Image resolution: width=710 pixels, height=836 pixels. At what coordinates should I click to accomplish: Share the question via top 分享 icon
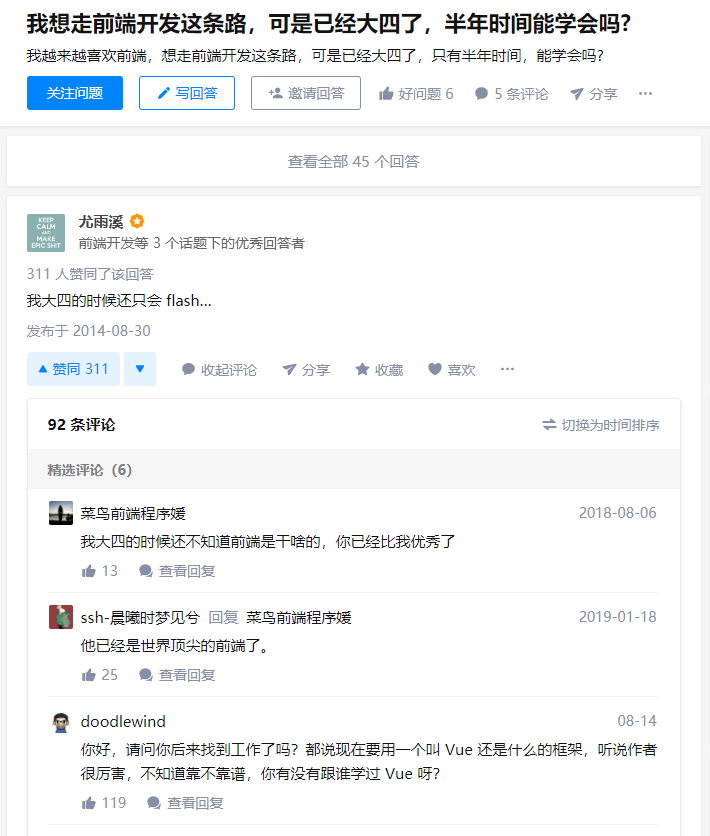576,94
